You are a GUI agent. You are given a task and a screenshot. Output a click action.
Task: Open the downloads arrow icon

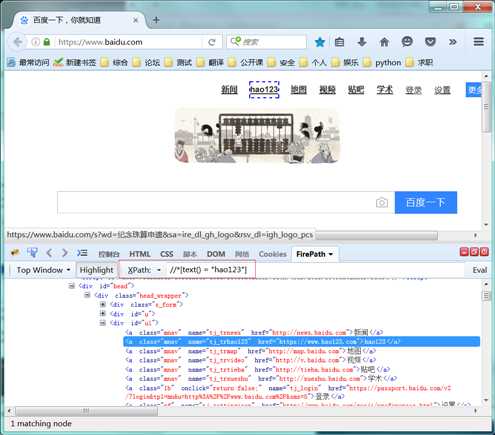pos(362,42)
